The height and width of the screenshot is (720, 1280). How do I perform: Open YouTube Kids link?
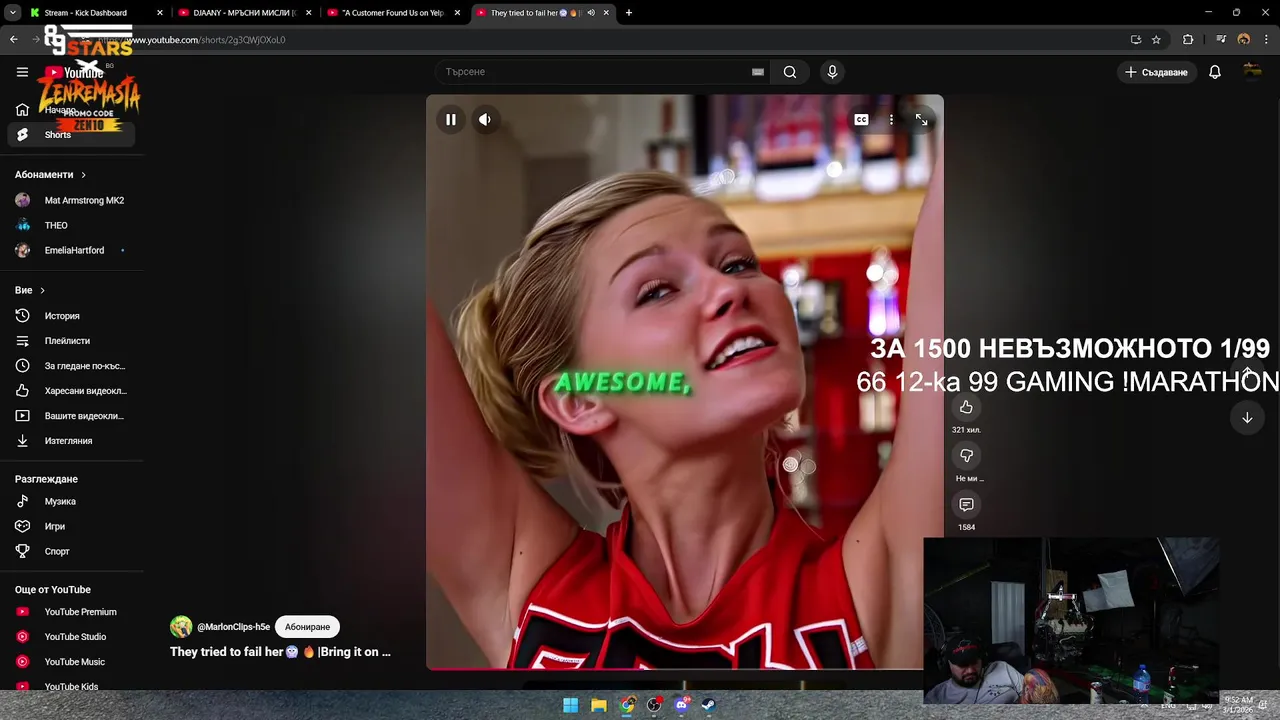tap(71, 686)
